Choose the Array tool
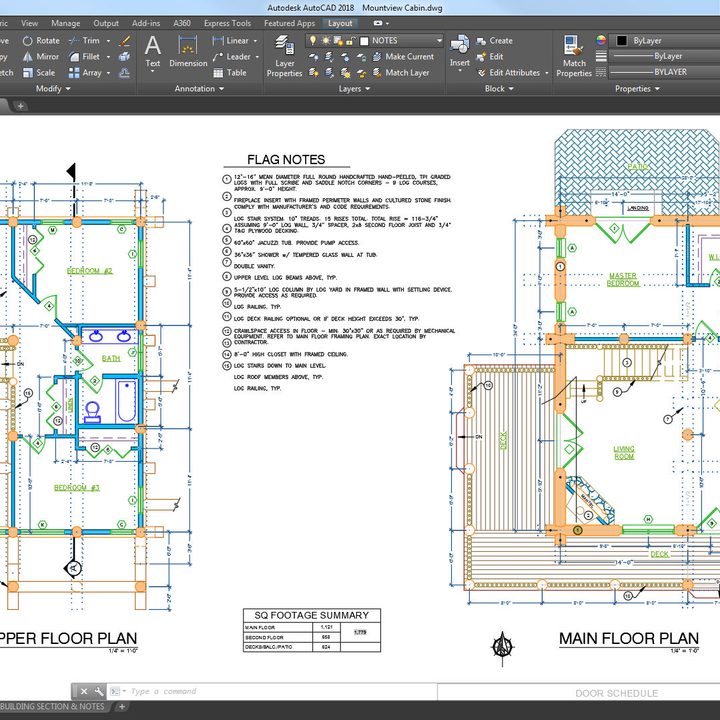This screenshot has height=720, width=720. pos(85,73)
